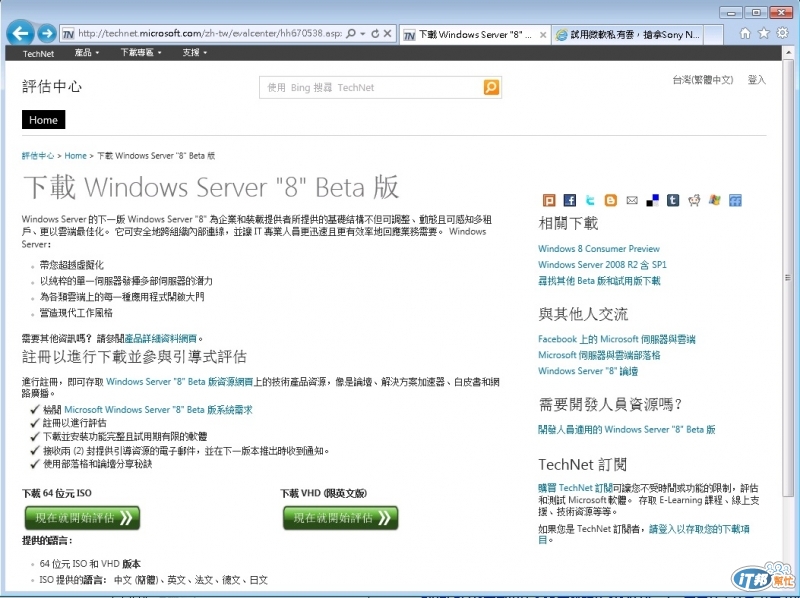Click green start button under 下載 VHD
The width and height of the screenshot is (800, 598).
[340, 518]
